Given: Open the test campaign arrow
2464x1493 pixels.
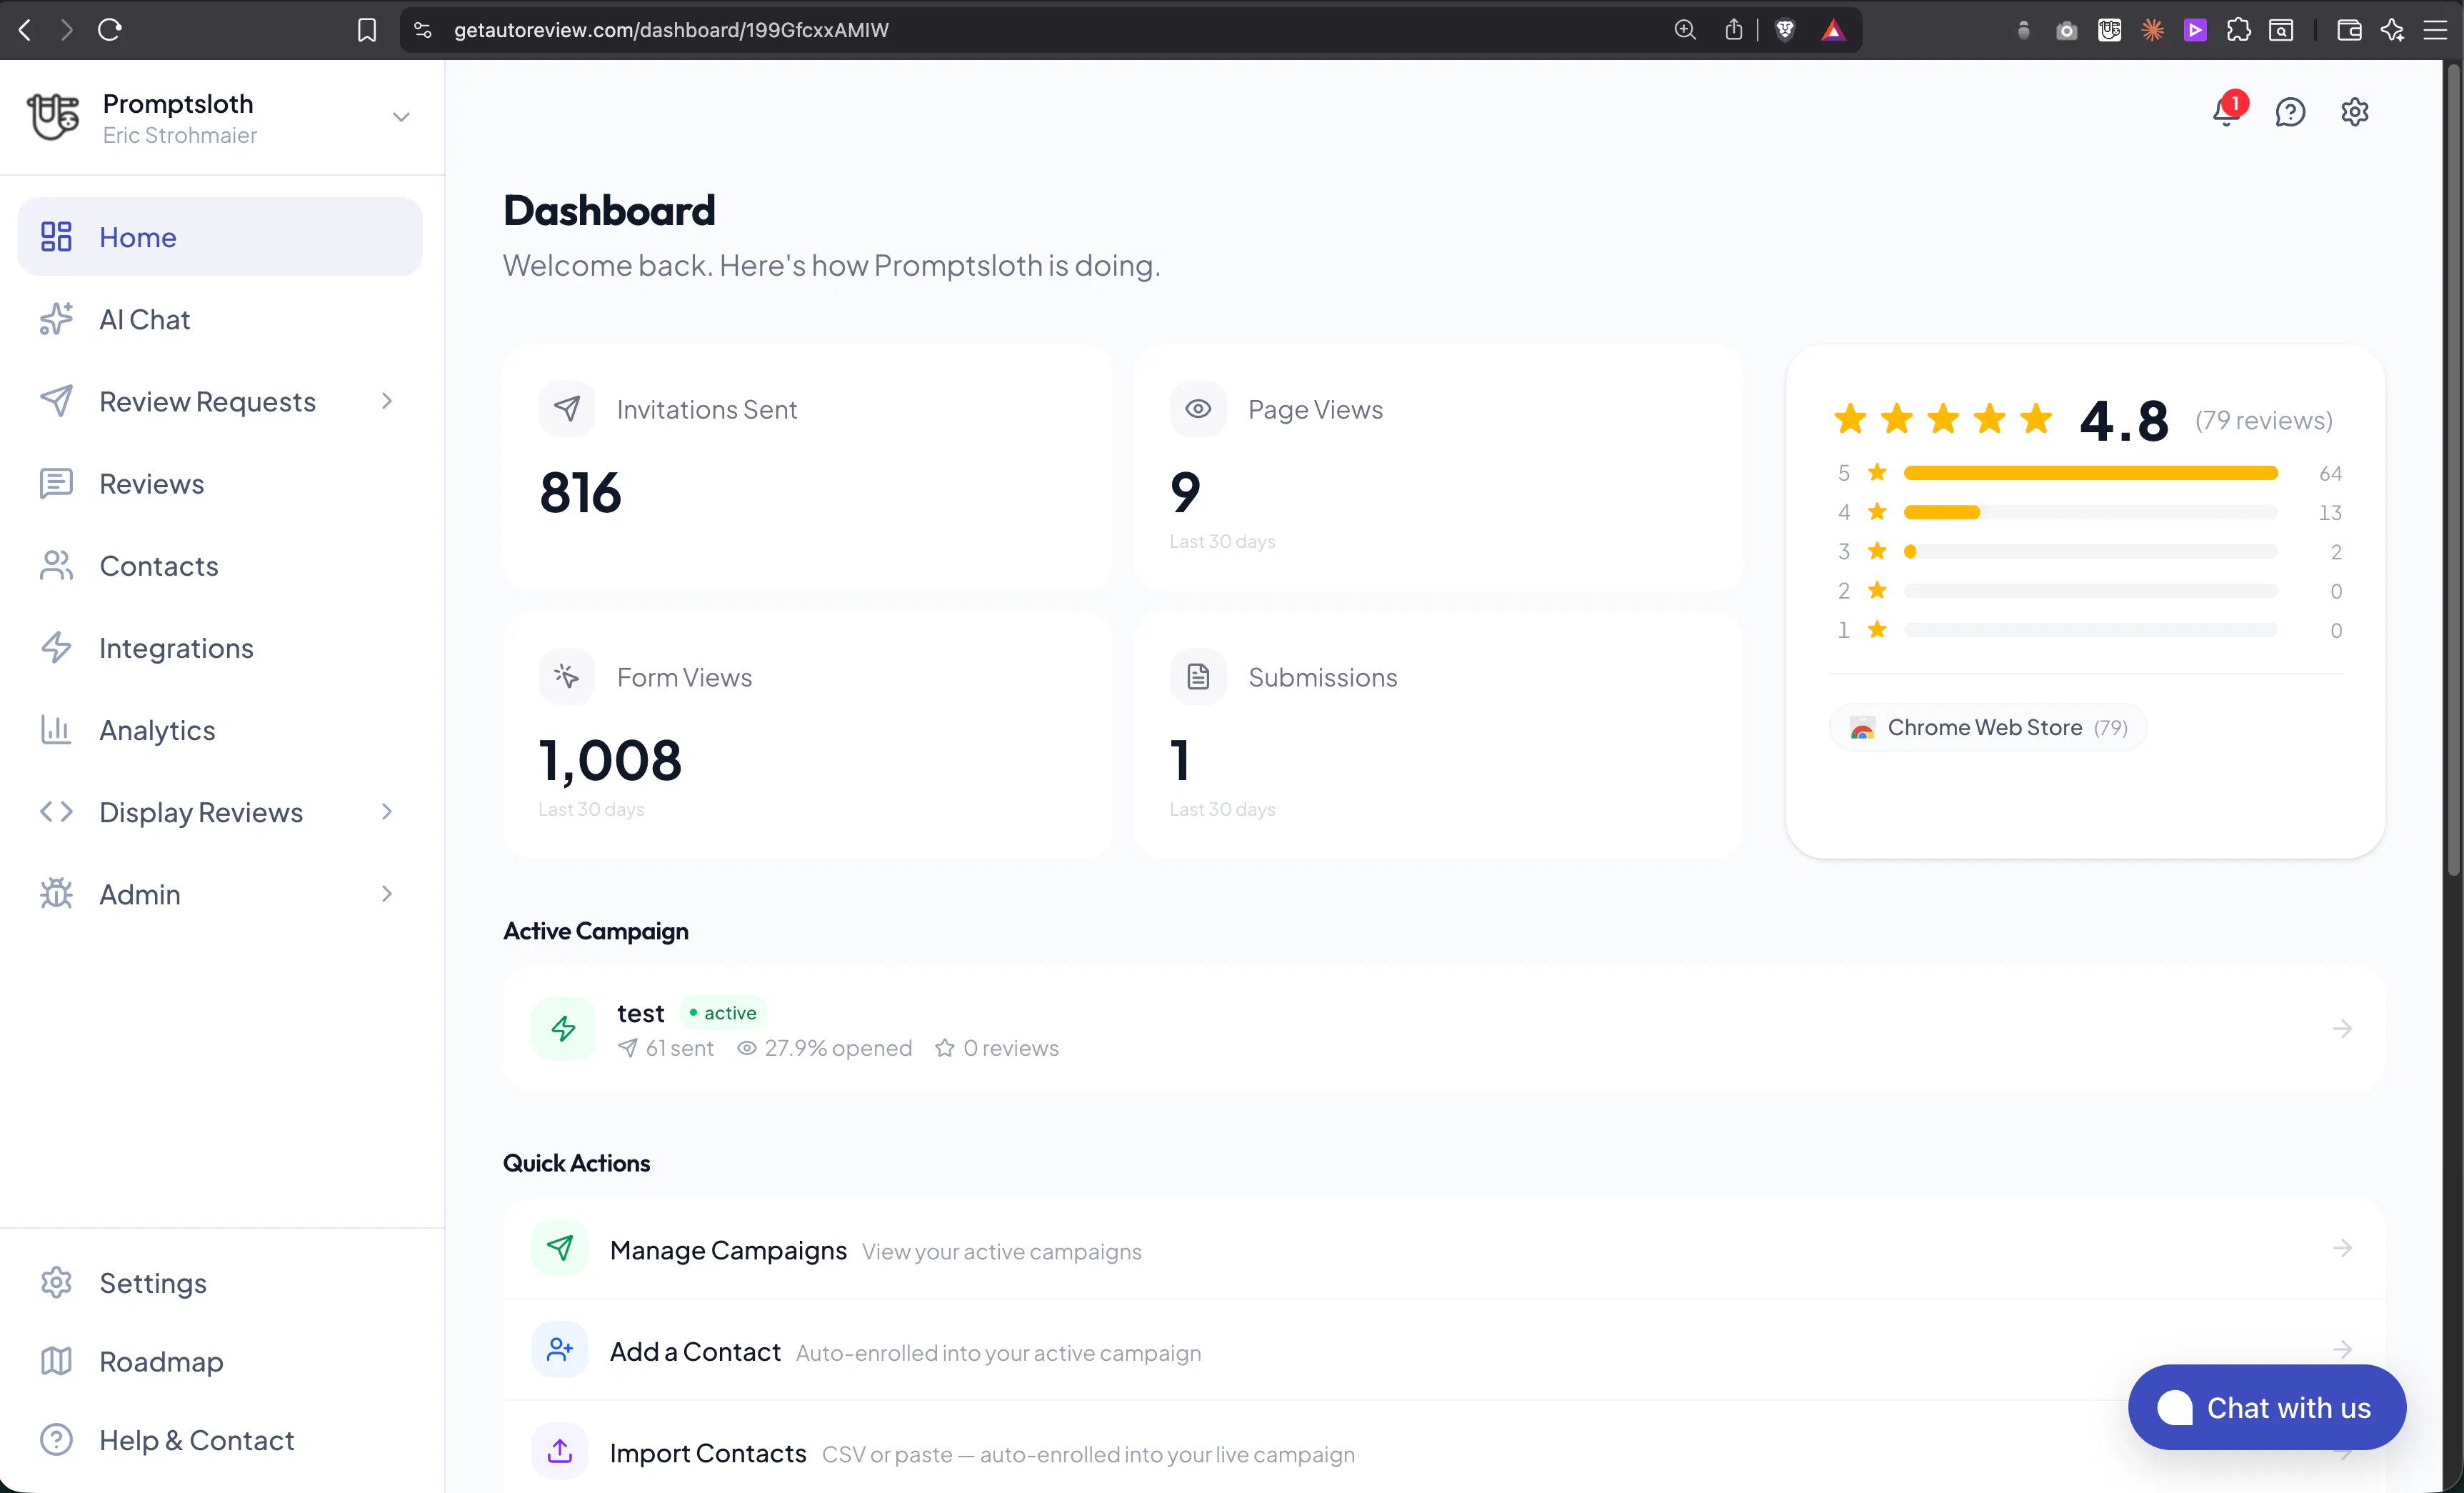Looking at the screenshot, I should point(2342,1028).
